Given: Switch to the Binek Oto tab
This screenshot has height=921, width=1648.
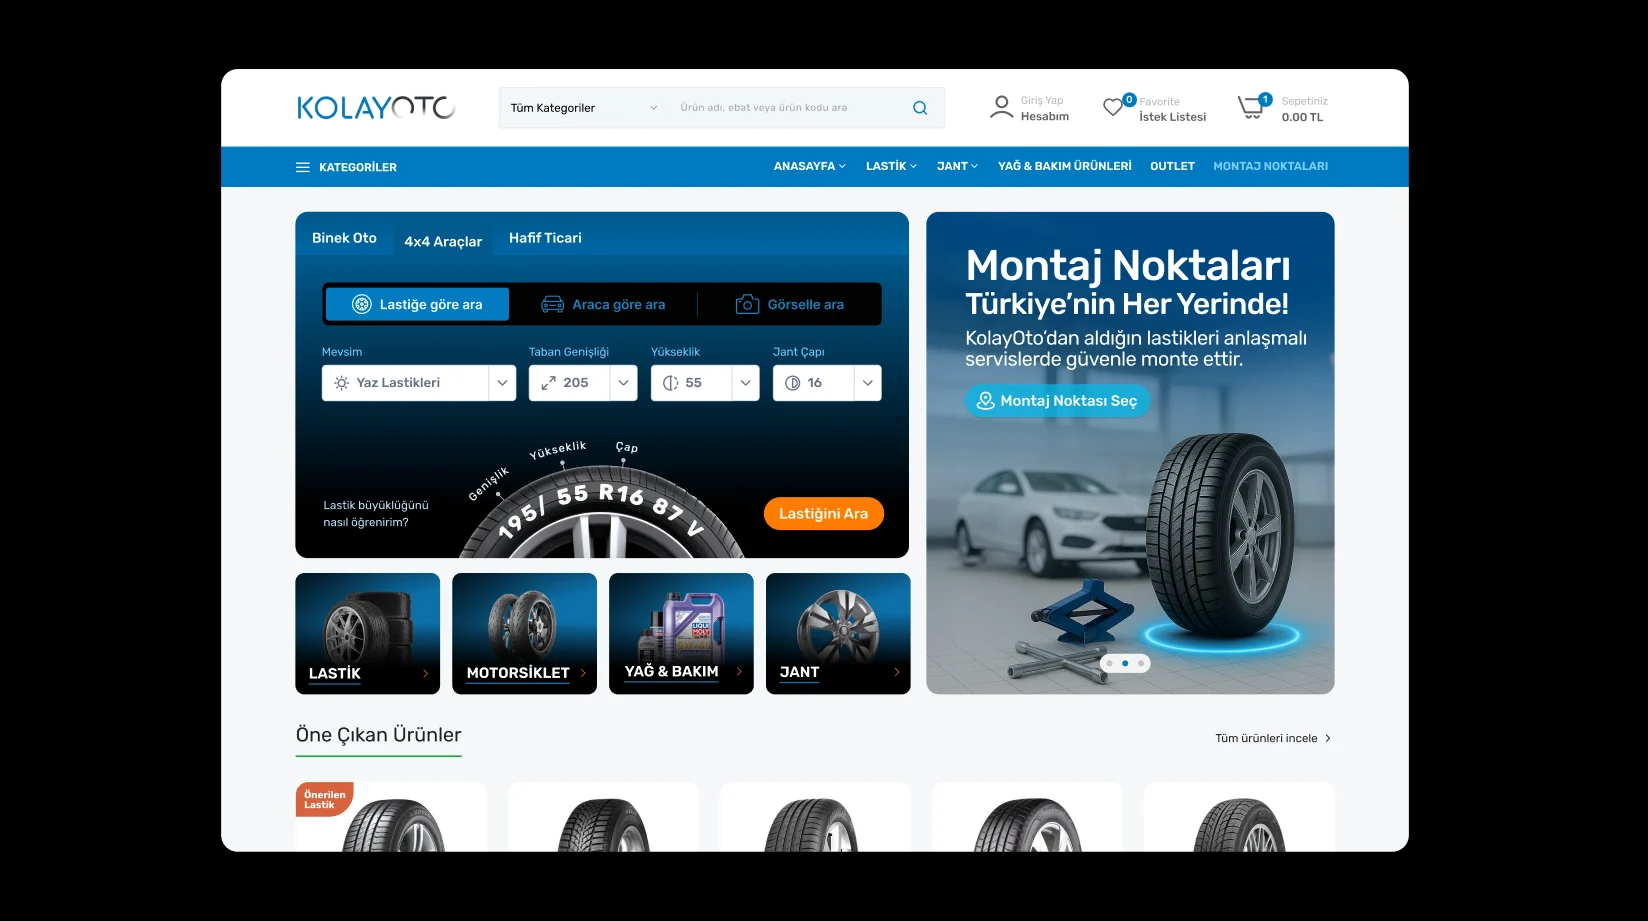Looking at the screenshot, I should pyautogui.click(x=344, y=238).
